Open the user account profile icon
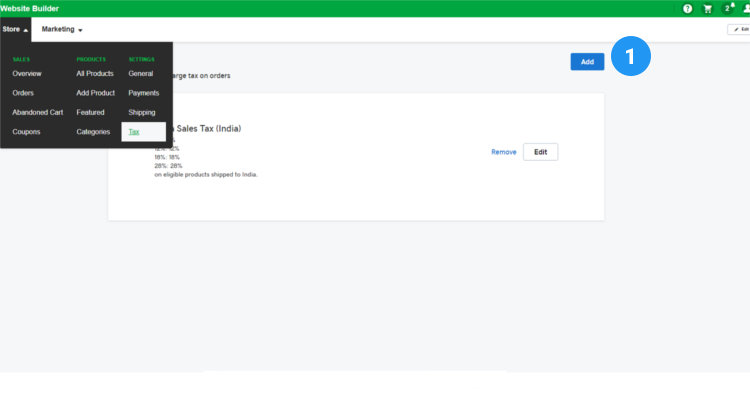750x400 pixels. 746,9
